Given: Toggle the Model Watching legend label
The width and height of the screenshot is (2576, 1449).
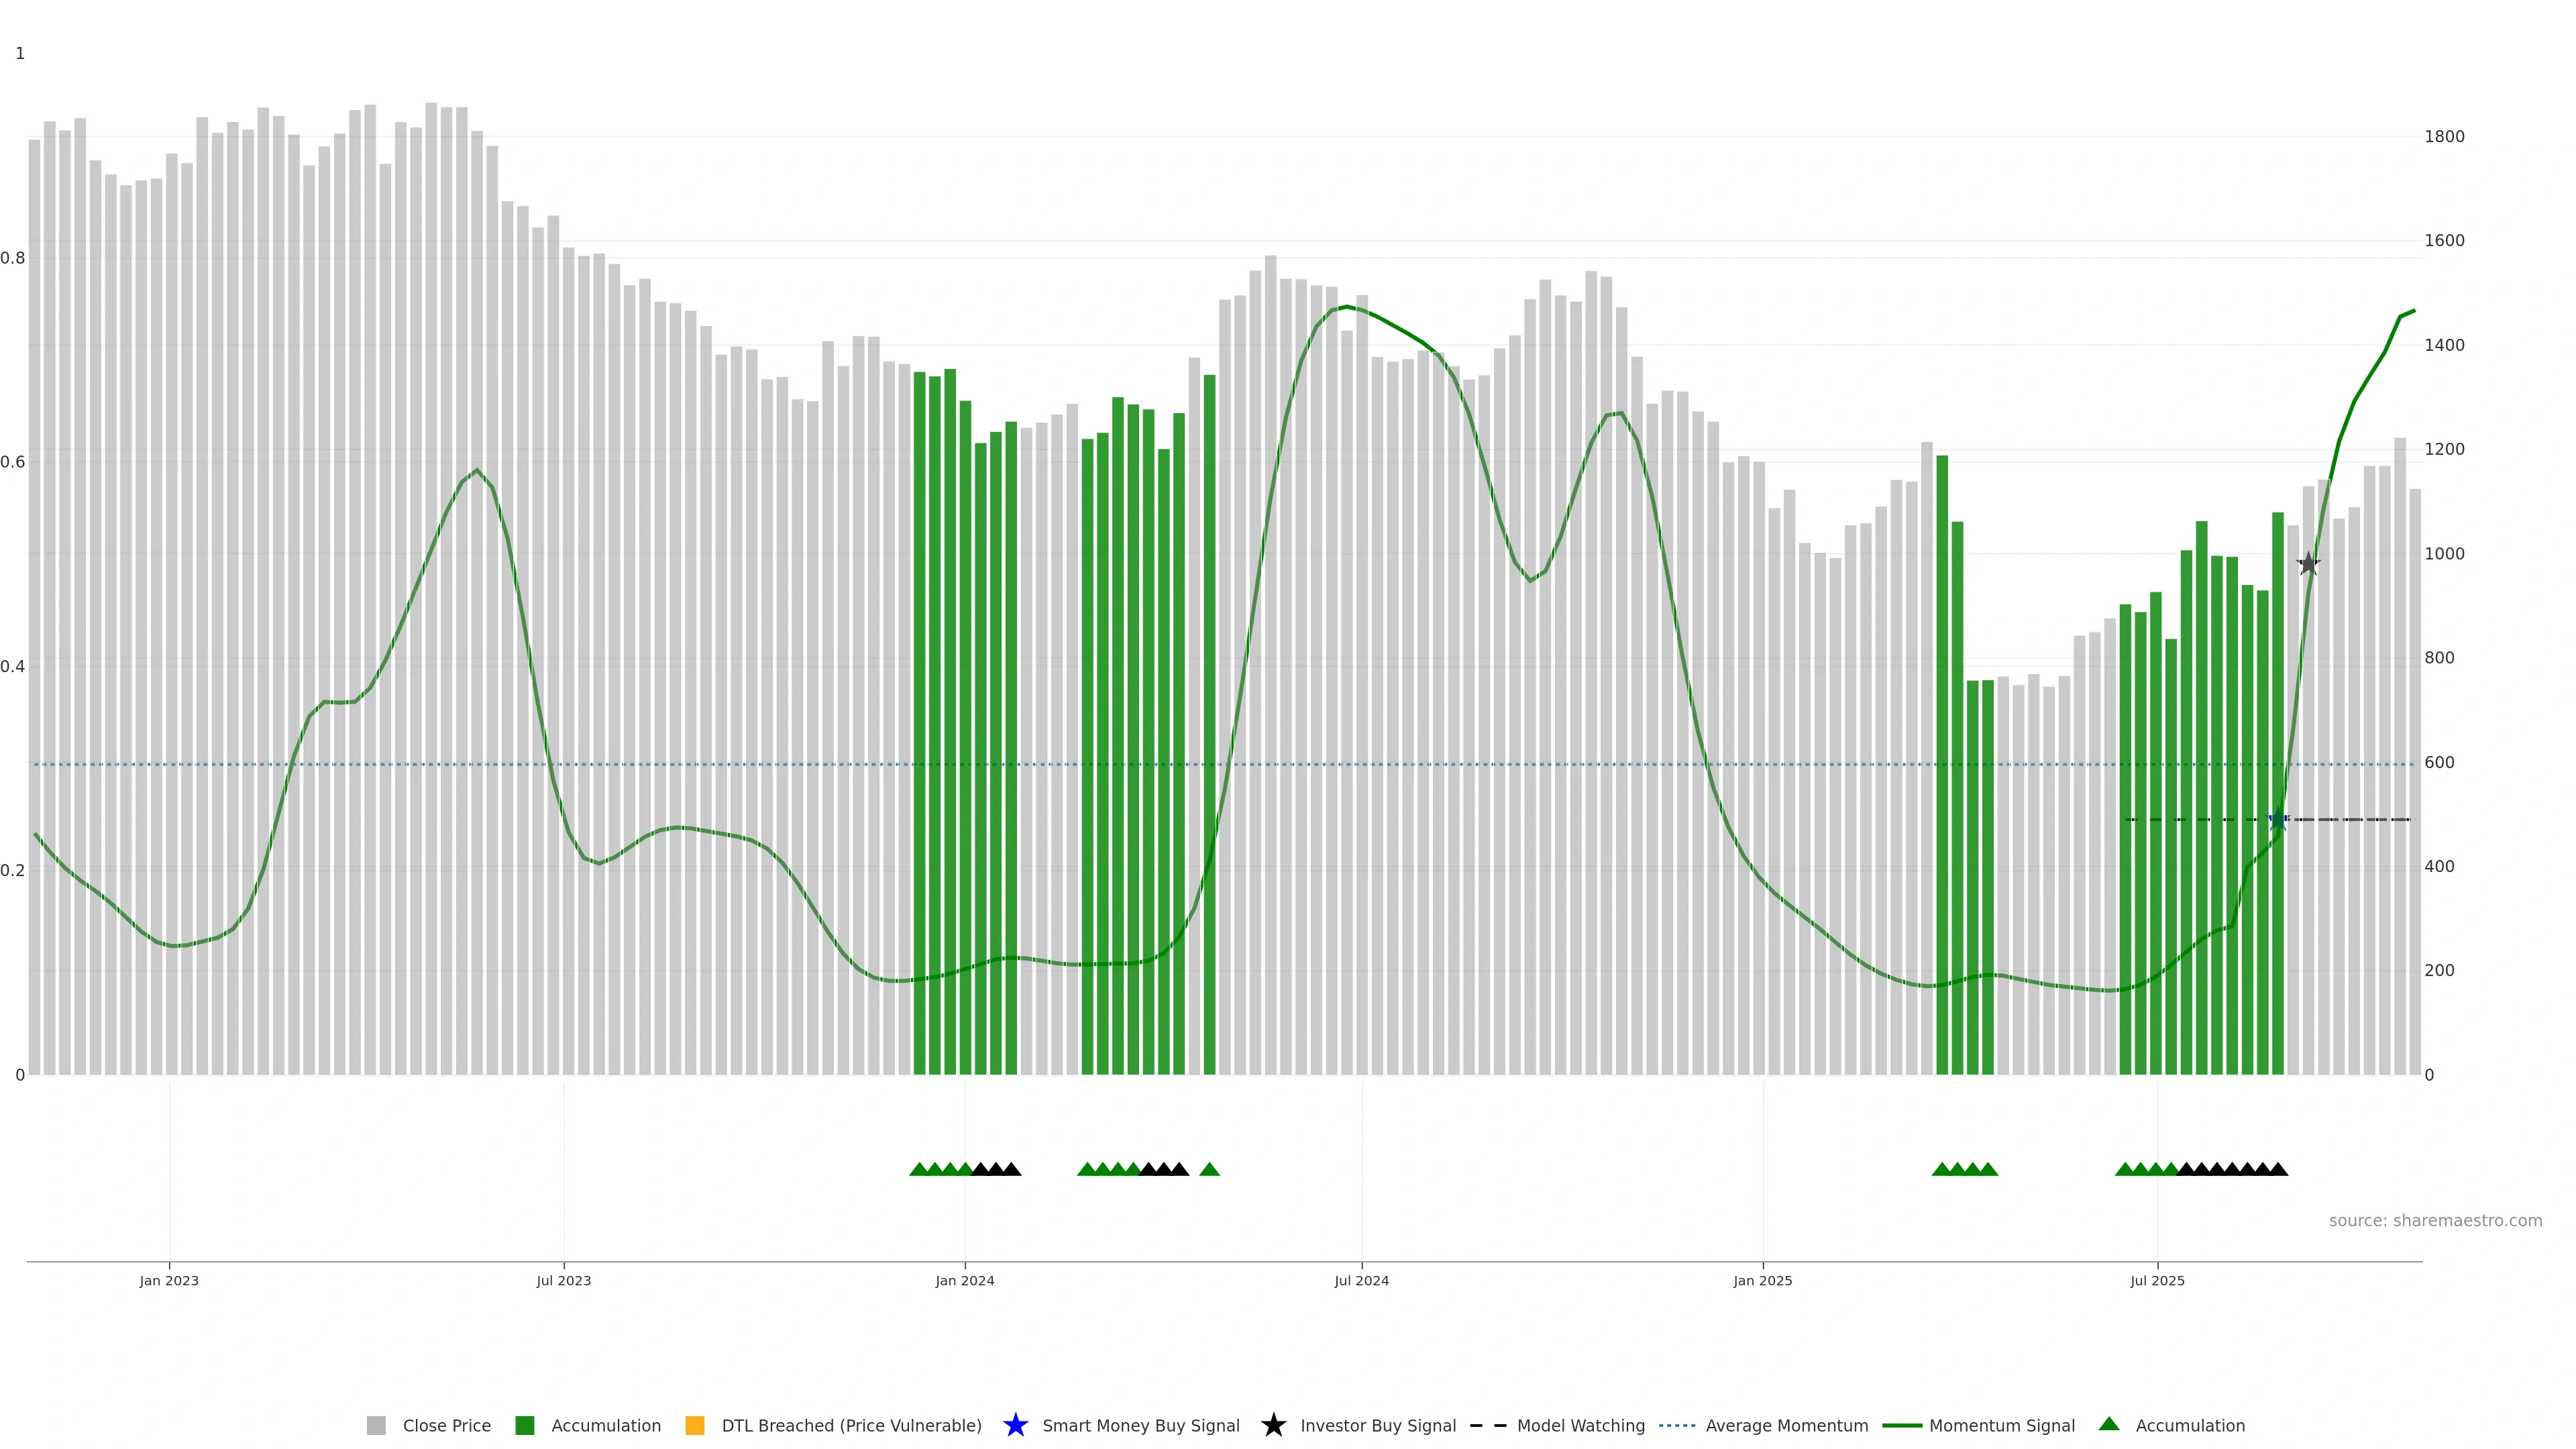Looking at the screenshot, I should pyautogui.click(x=1580, y=1425).
